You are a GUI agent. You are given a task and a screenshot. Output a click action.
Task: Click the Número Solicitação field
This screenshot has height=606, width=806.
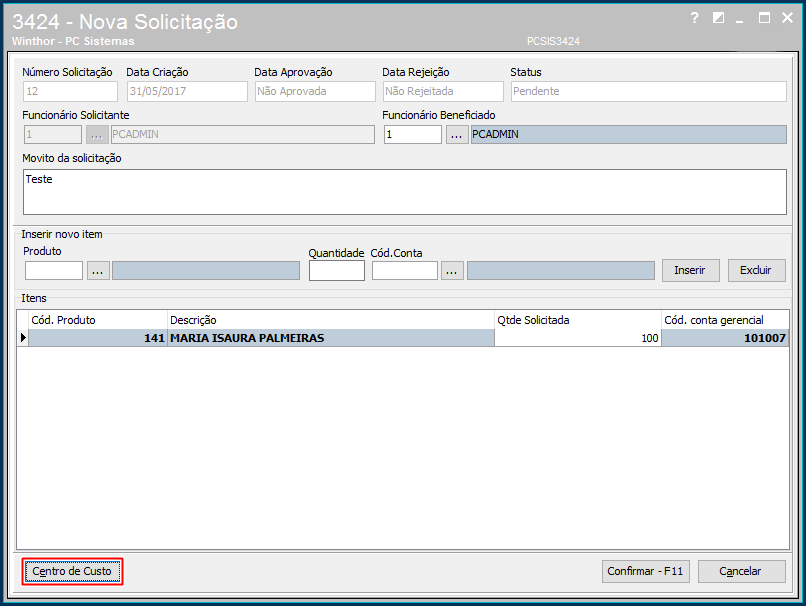tap(70, 91)
